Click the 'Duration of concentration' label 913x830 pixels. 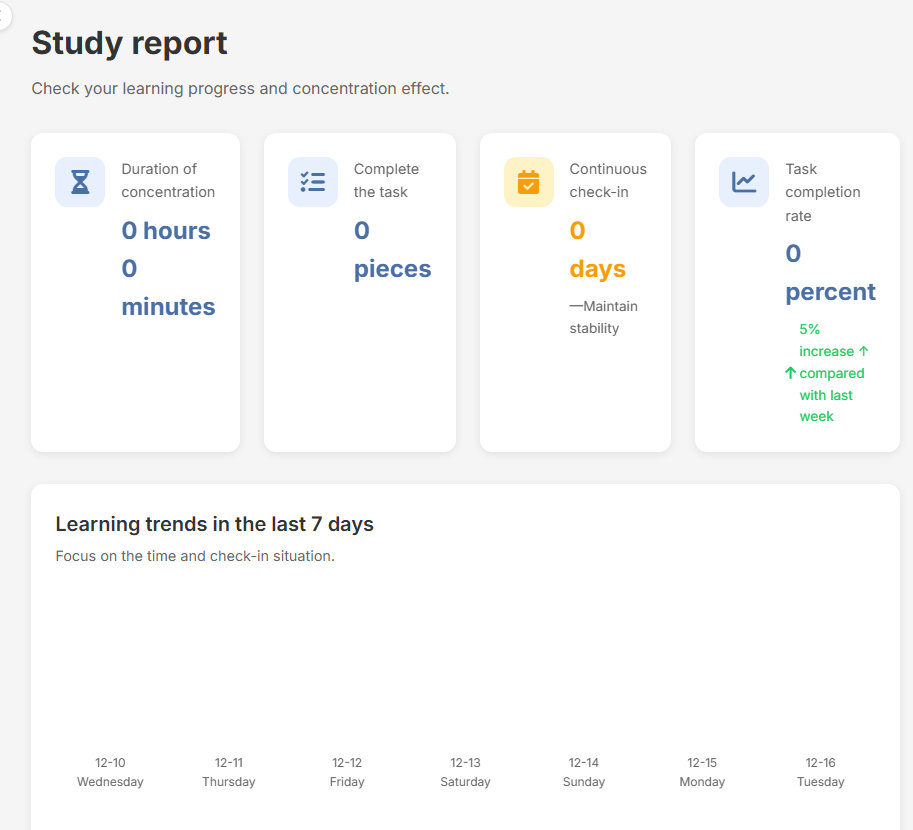168,181
